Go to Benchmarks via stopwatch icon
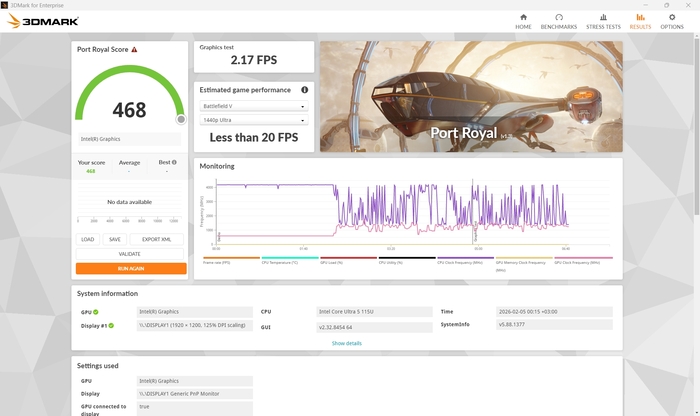The image size is (700, 416). [558, 19]
